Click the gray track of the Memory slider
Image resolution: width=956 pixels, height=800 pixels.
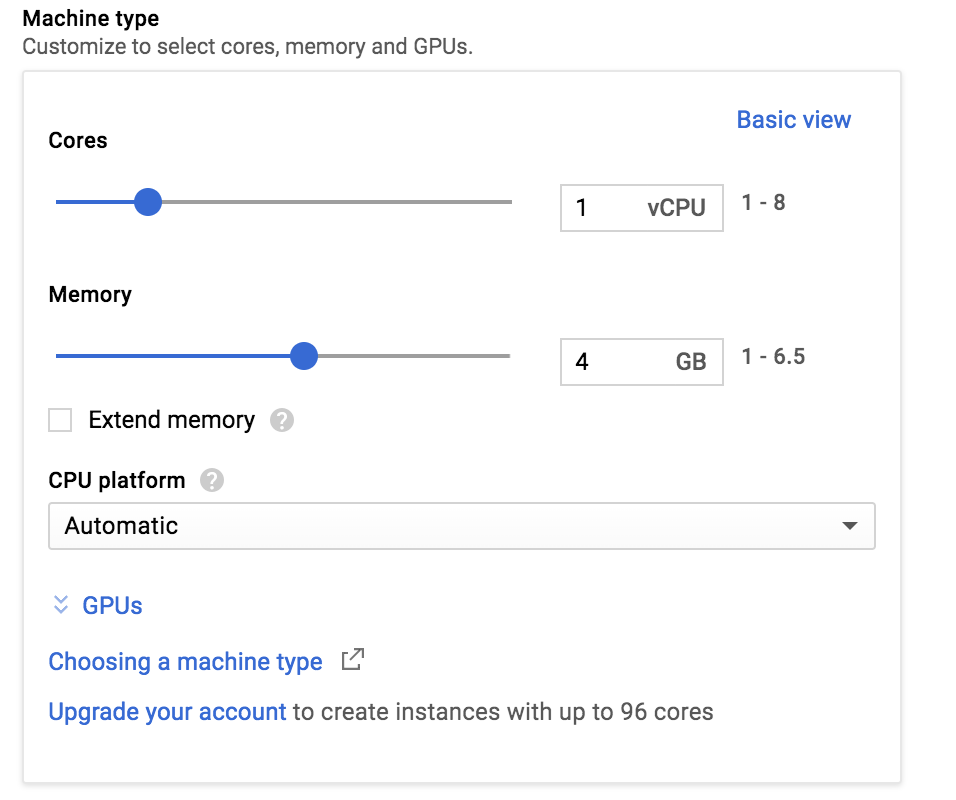(420, 356)
